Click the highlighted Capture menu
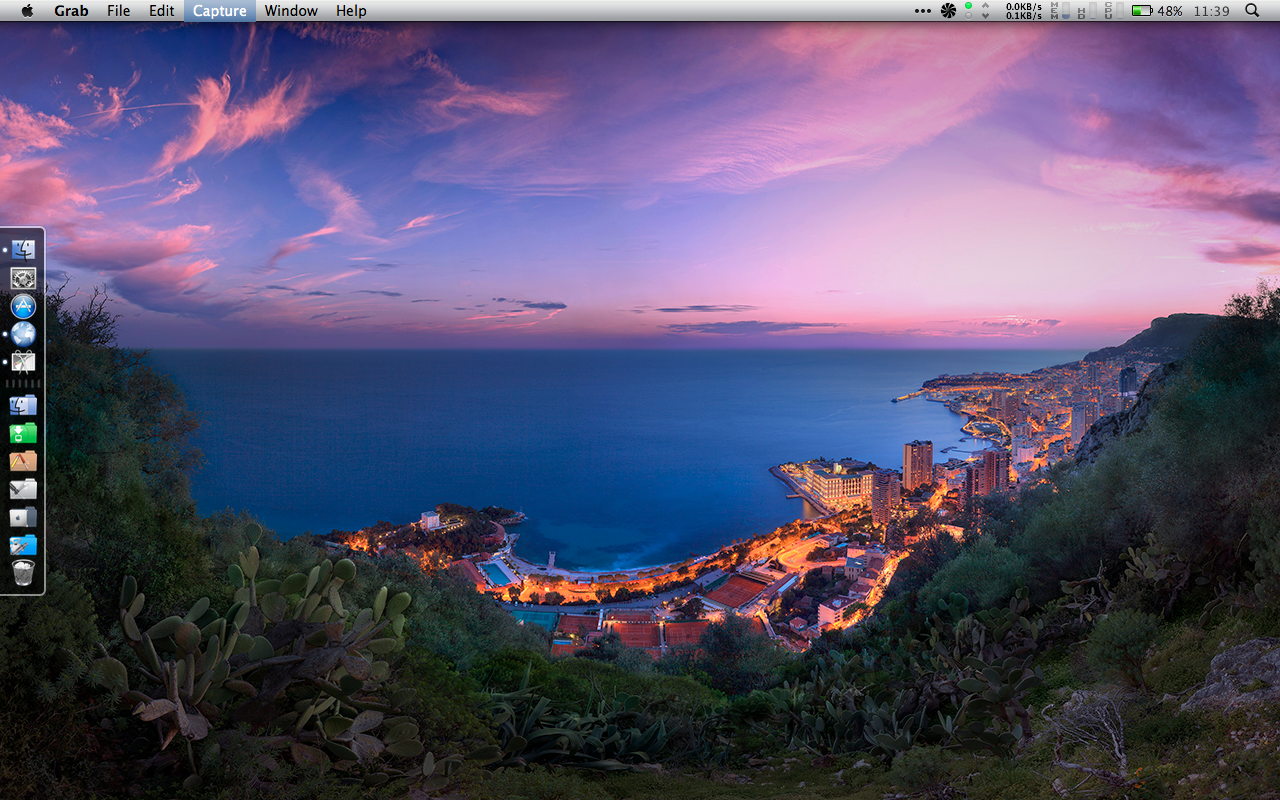Viewport: 1280px width, 800px height. 219,11
